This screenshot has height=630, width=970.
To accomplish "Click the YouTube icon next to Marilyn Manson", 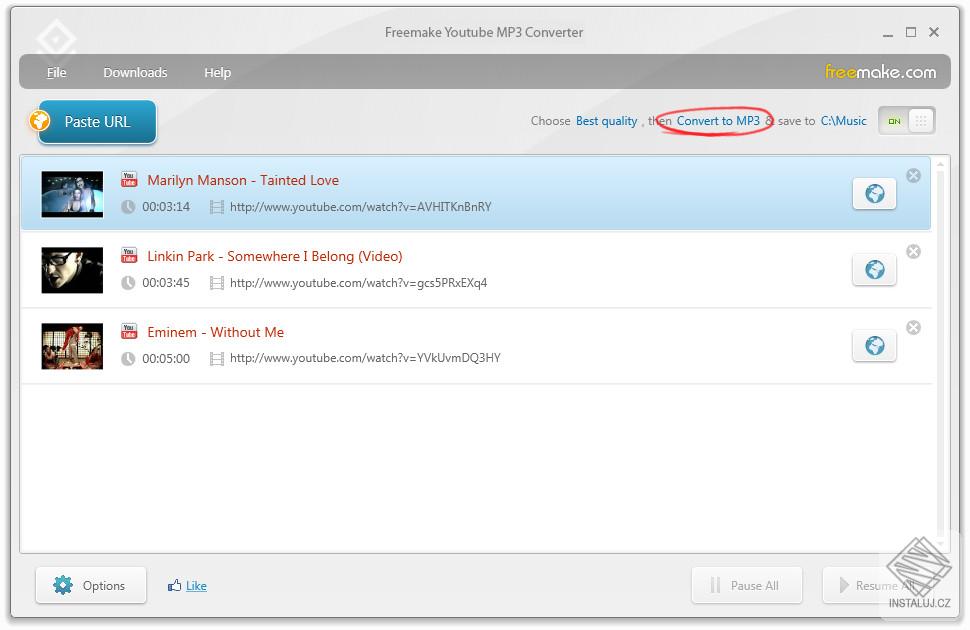I will 129,180.
